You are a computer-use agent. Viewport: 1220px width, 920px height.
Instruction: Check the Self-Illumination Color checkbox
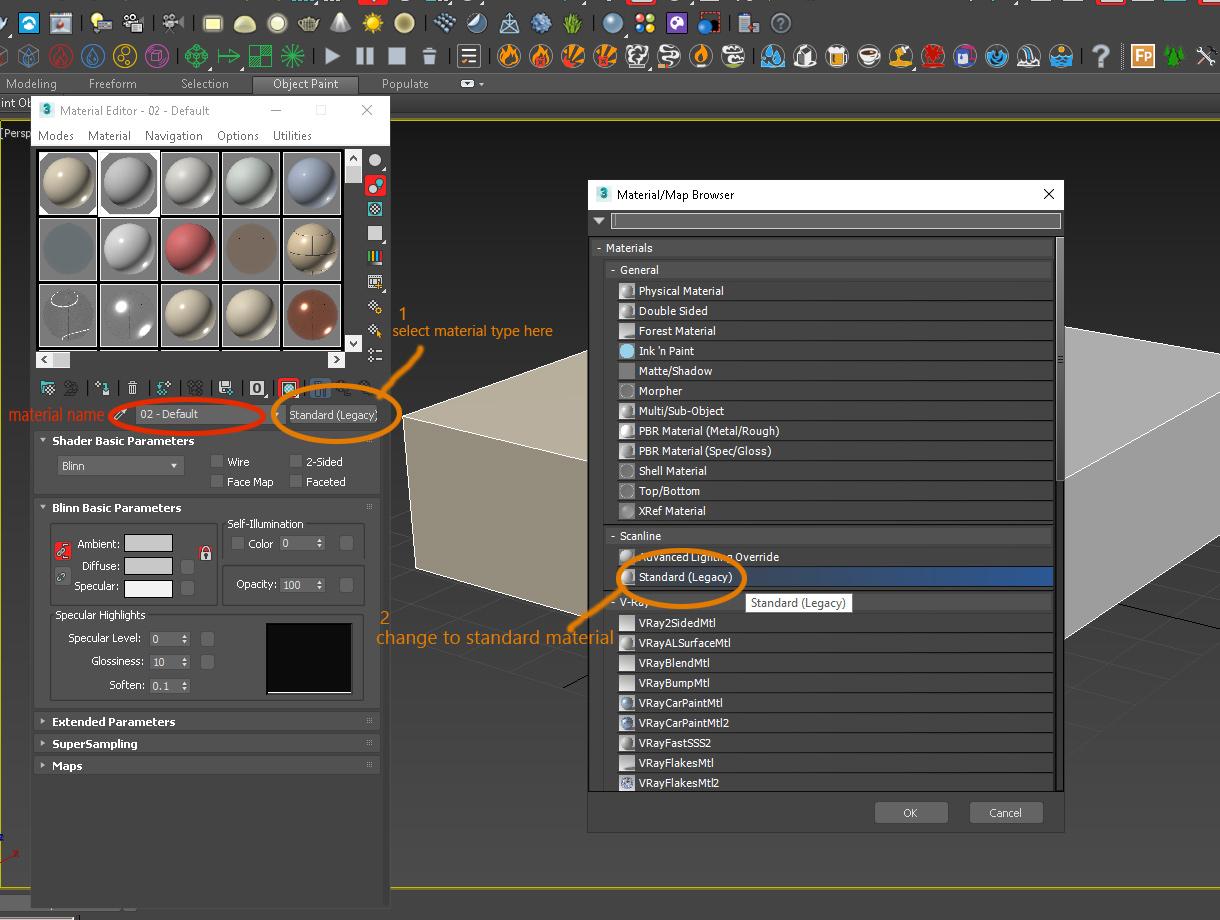(x=238, y=543)
